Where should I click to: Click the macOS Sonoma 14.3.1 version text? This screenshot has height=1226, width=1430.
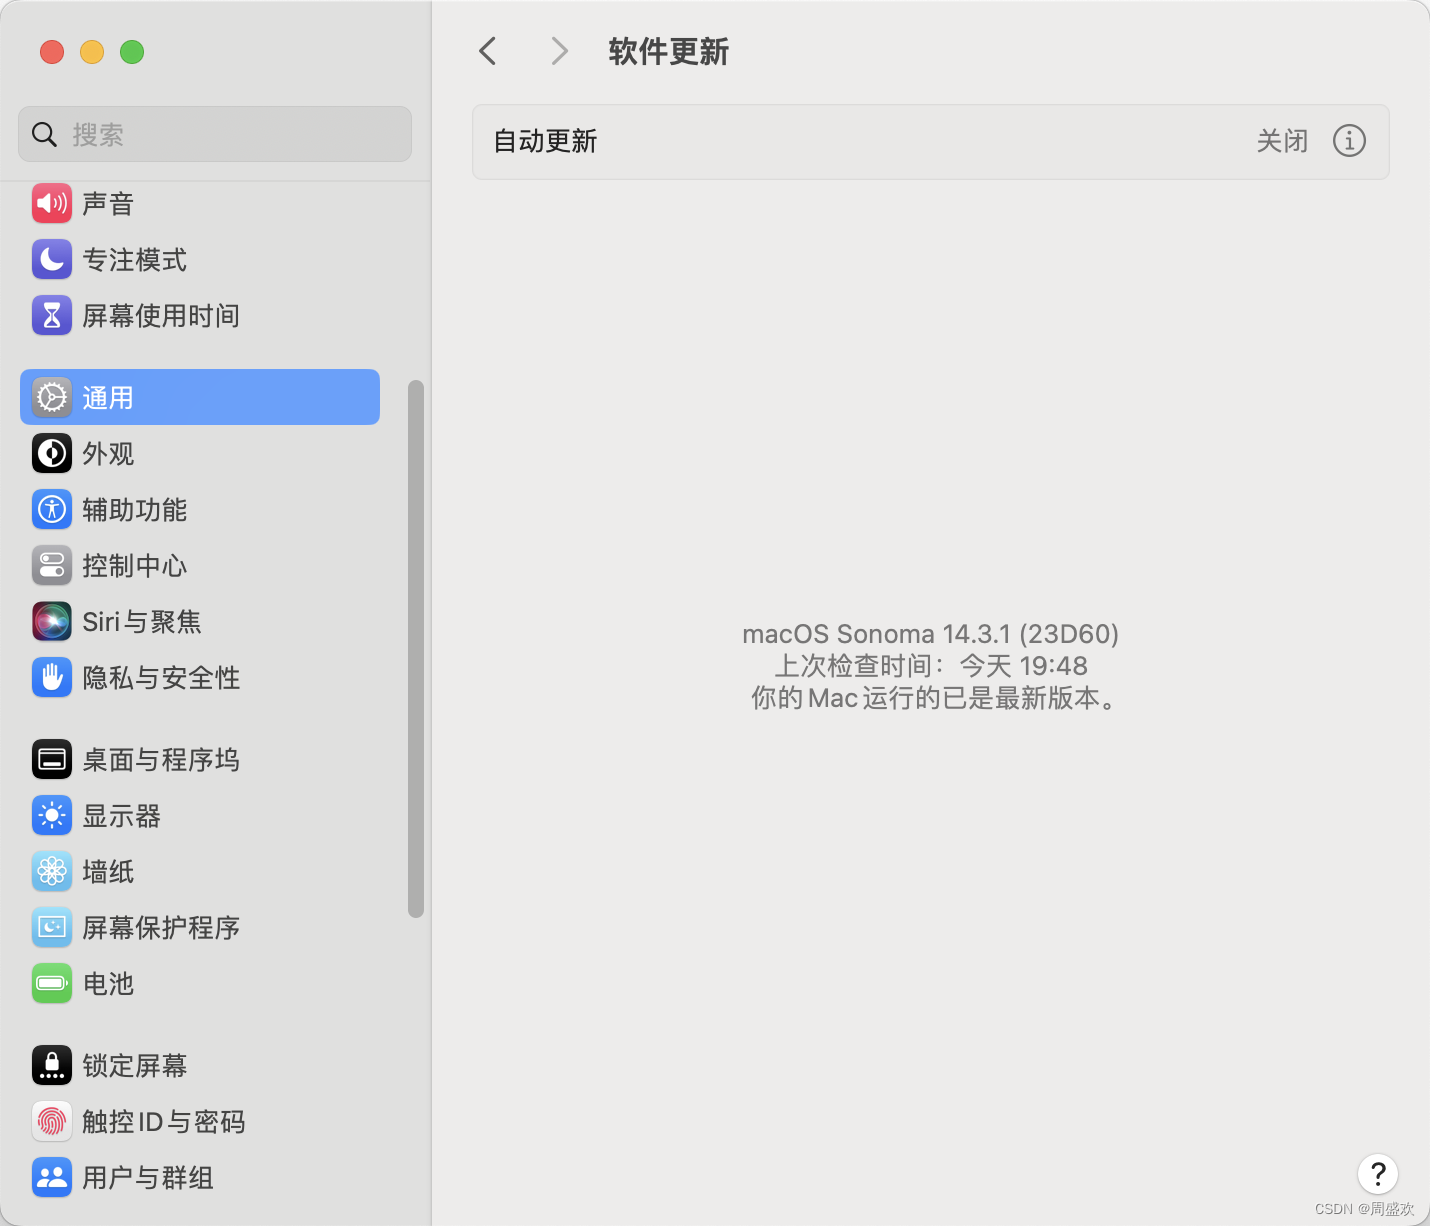[x=930, y=634]
